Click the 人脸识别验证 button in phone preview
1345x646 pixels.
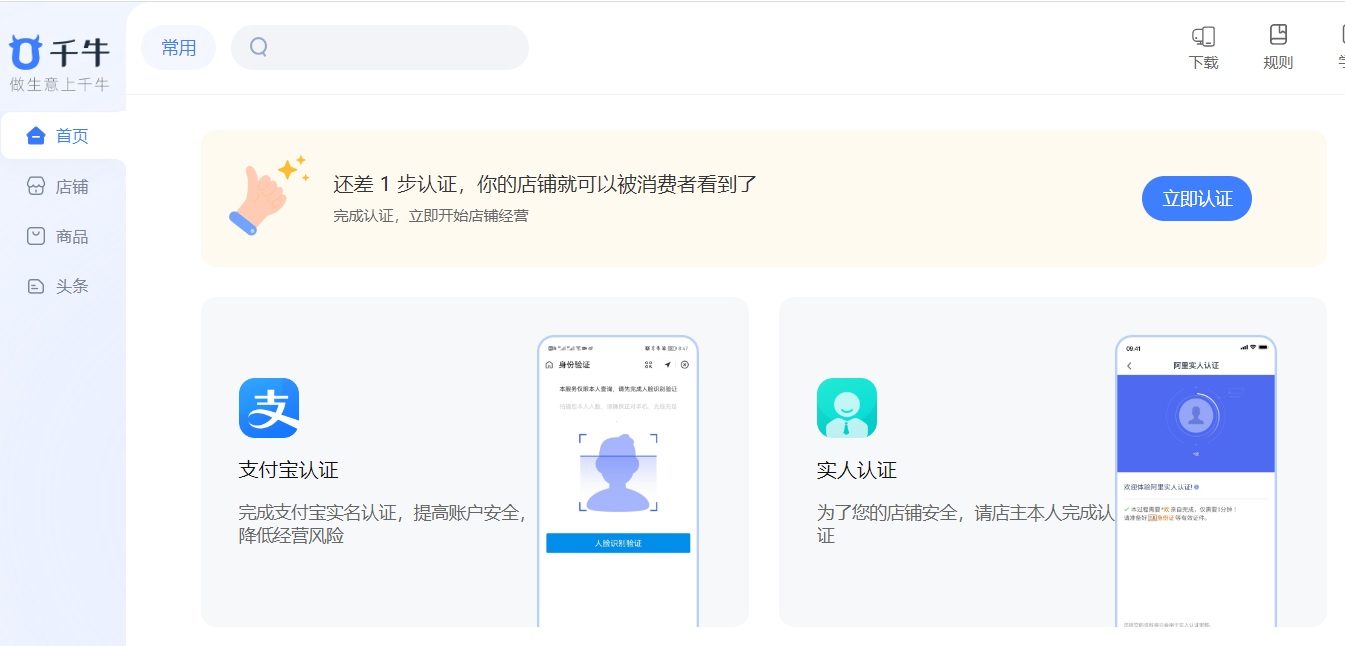click(x=618, y=543)
